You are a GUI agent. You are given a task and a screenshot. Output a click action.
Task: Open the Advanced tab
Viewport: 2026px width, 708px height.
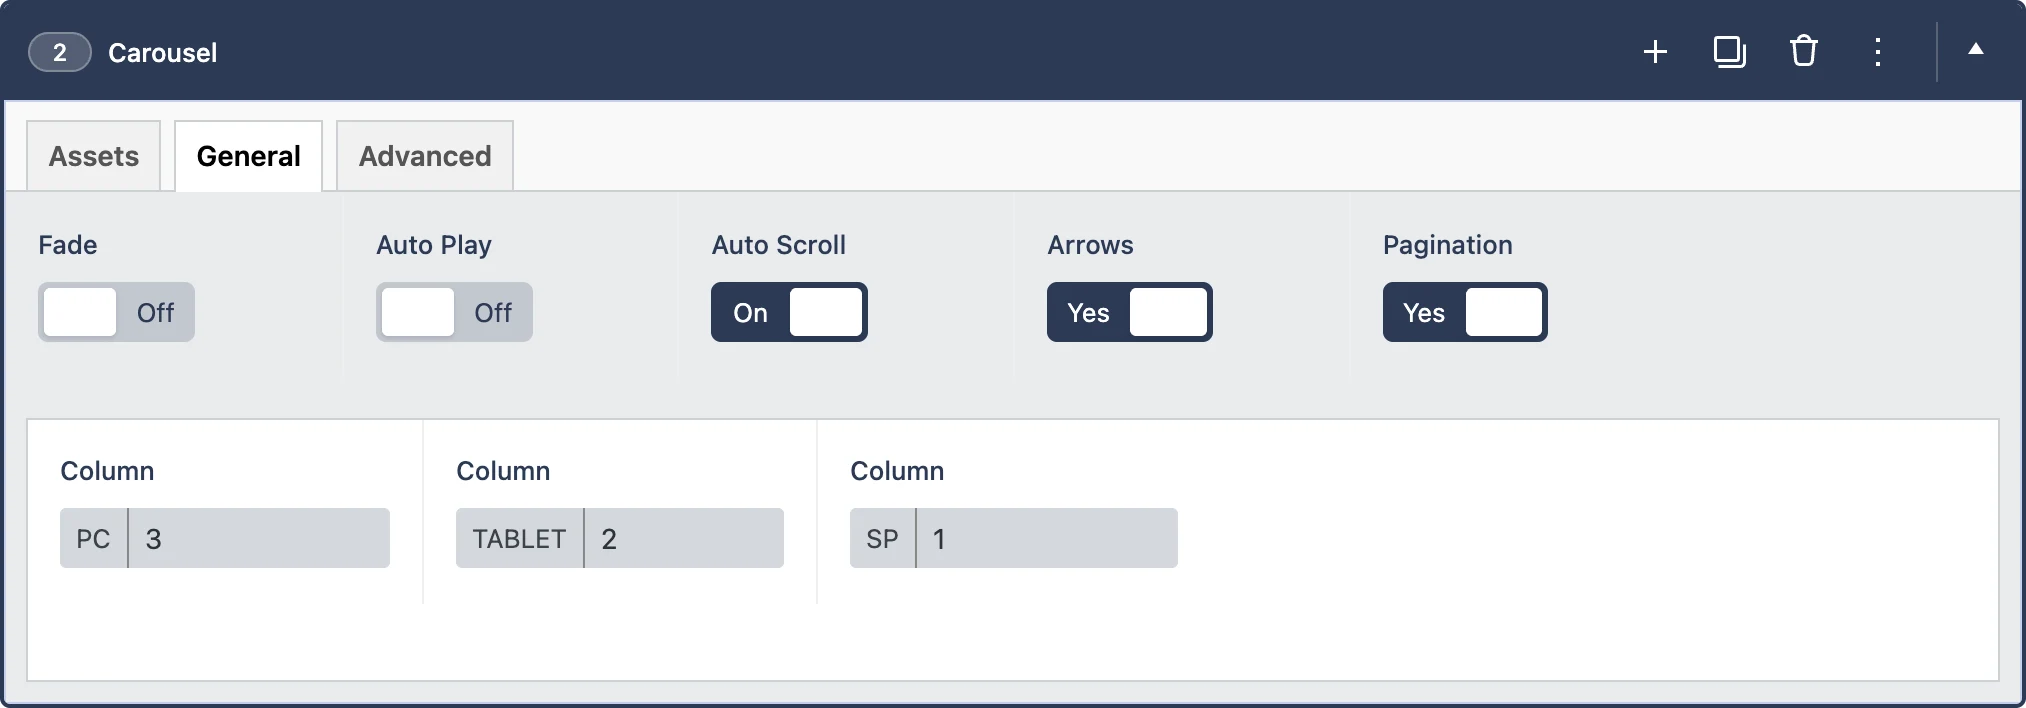(425, 156)
